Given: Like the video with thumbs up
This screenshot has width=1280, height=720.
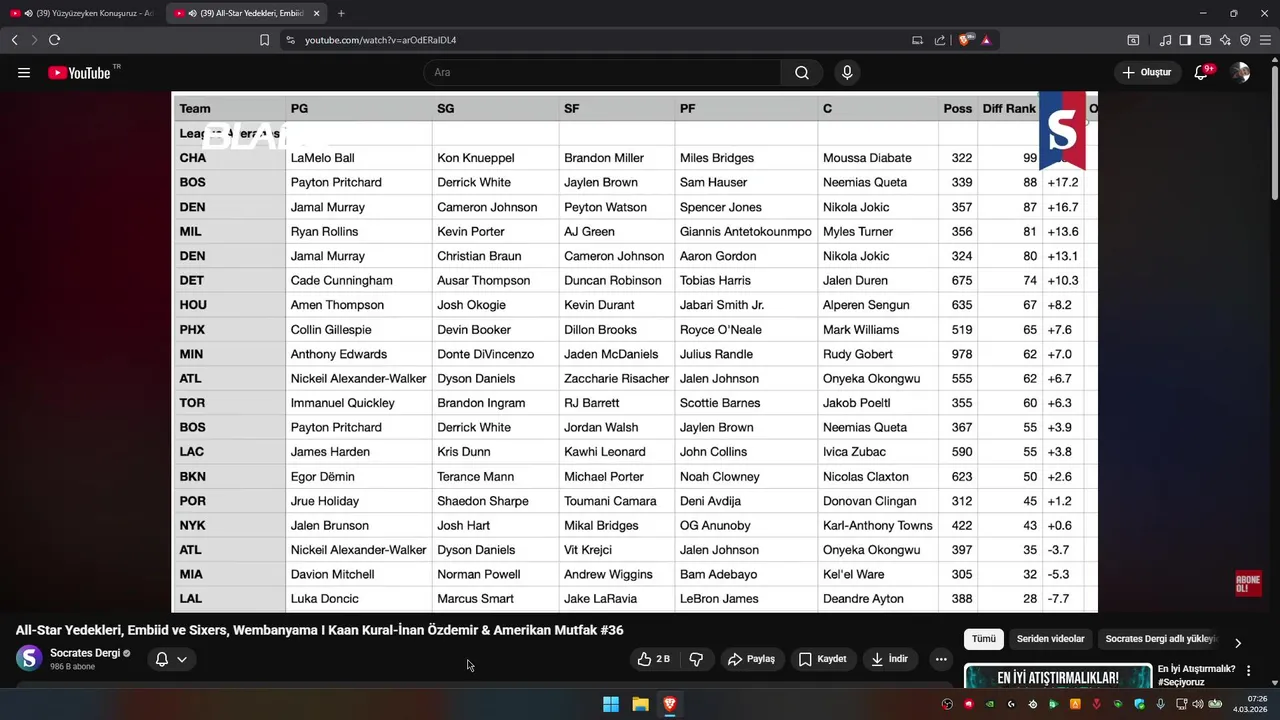Looking at the screenshot, I should pos(655,659).
